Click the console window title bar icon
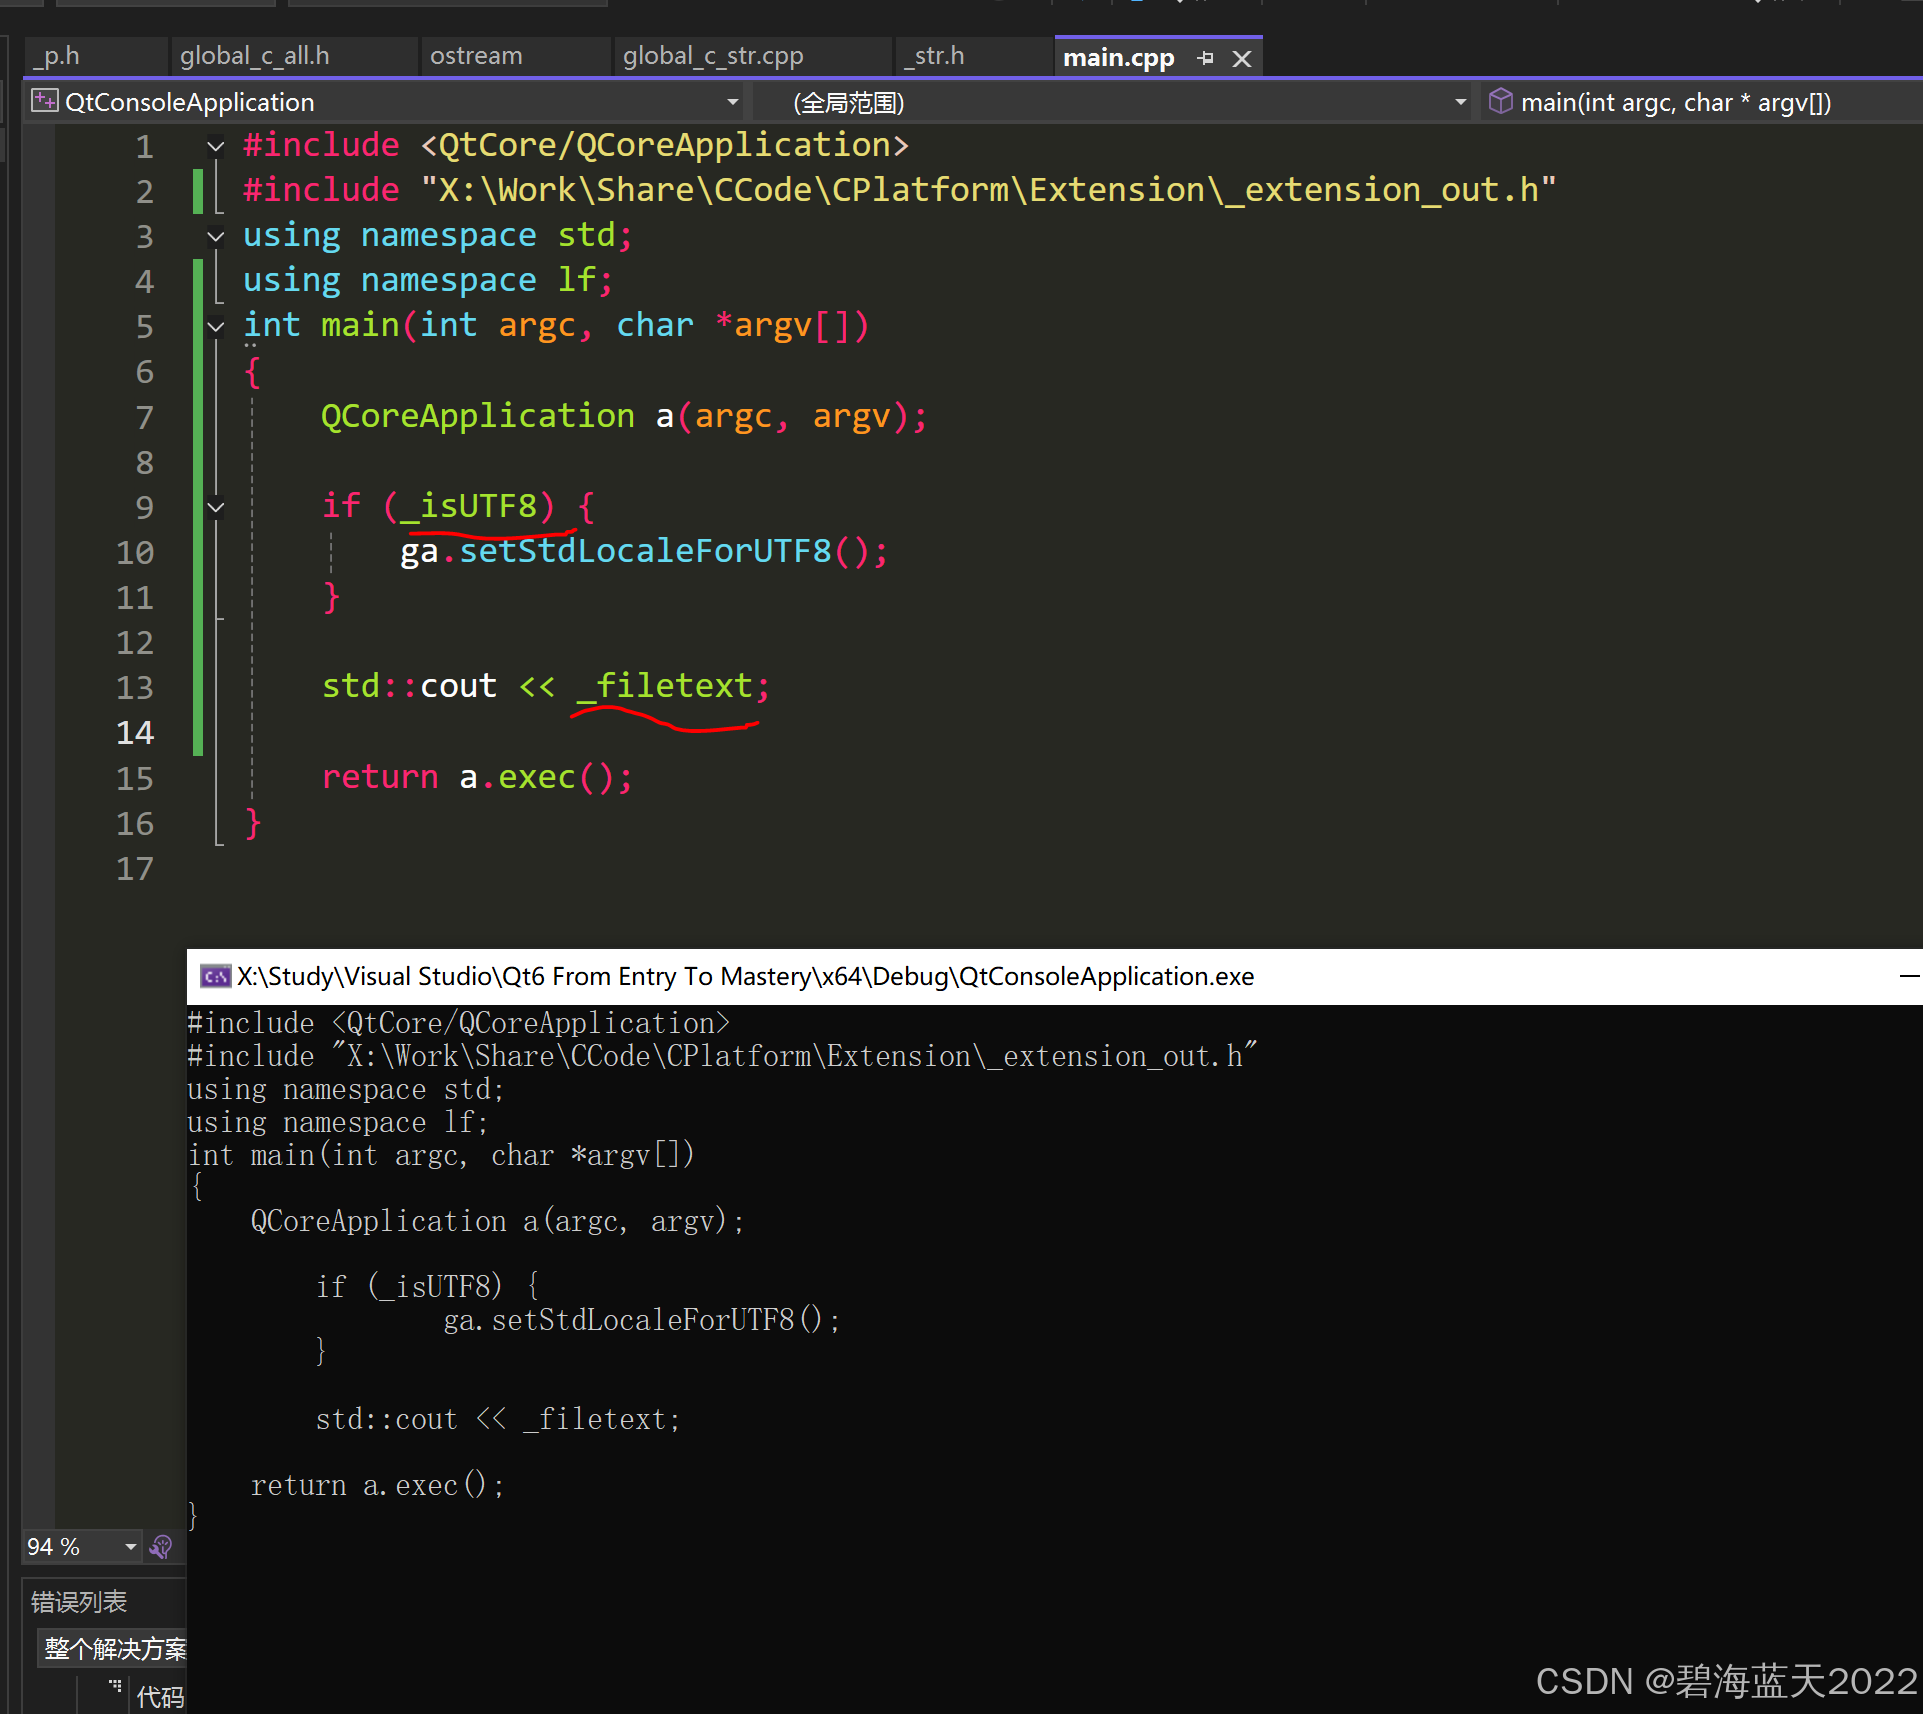The width and height of the screenshot is (1923, 1714). click(215, 976)
